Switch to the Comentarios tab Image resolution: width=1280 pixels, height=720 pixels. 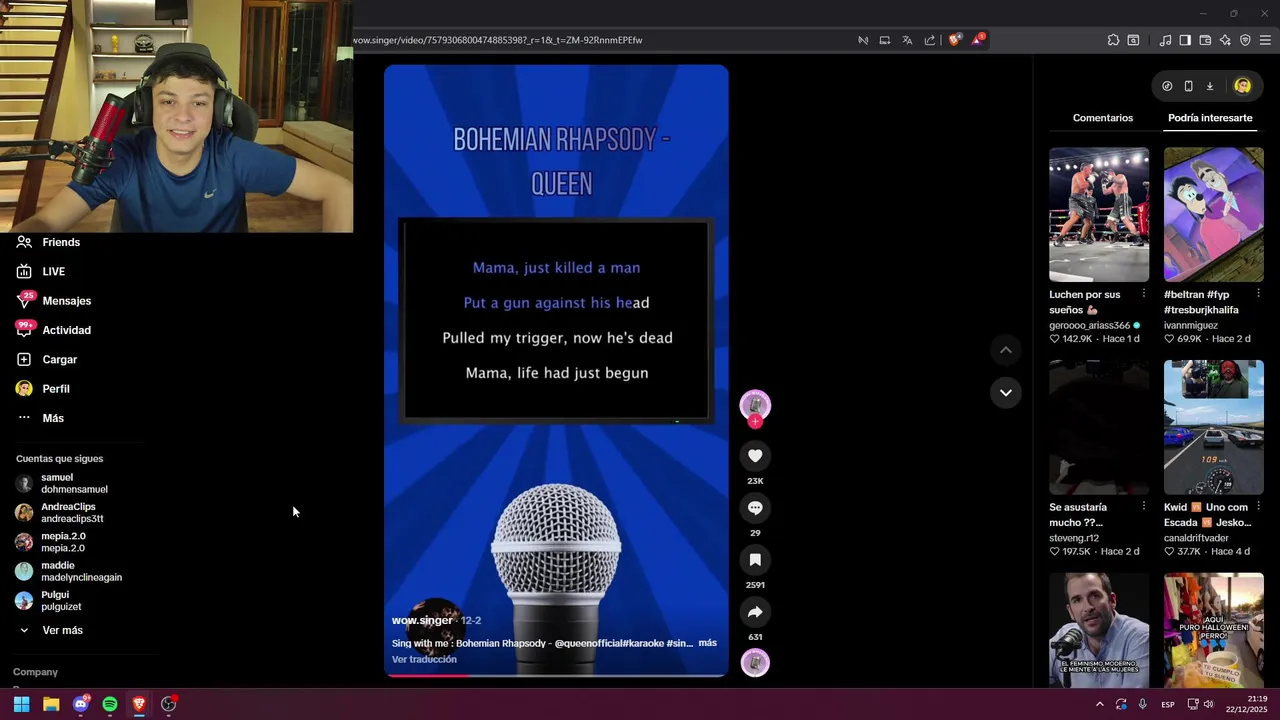pyautogui.click(x=1103, y=118)
